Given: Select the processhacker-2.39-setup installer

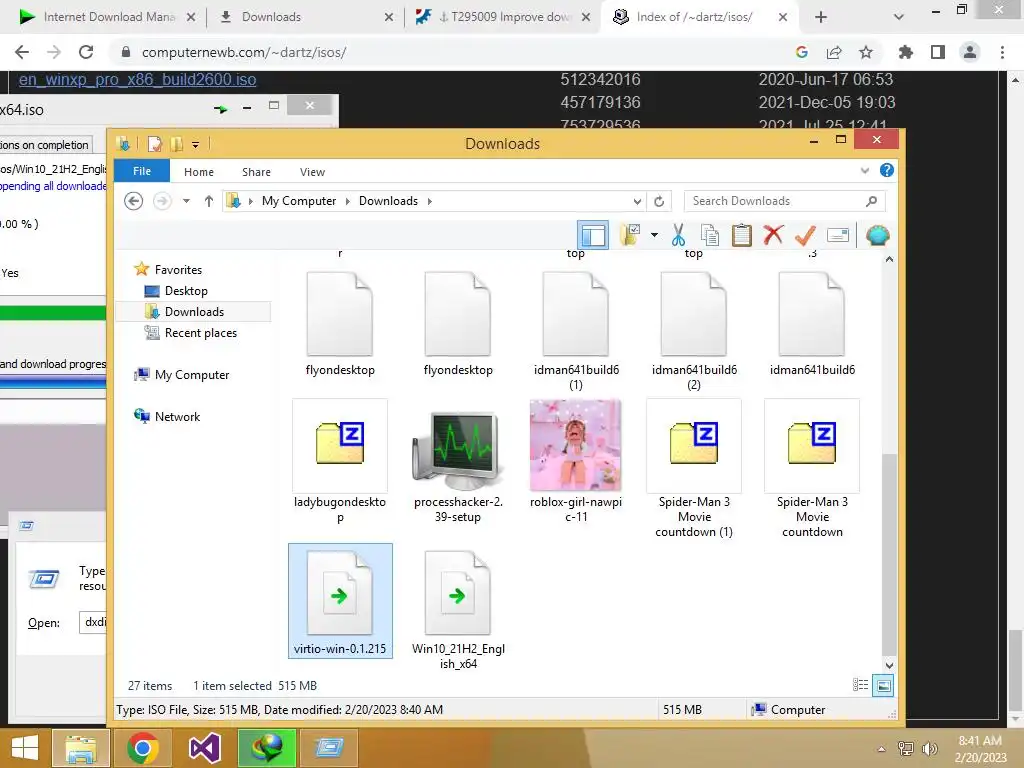Looking at the screenshot, I should coord(458,462).
